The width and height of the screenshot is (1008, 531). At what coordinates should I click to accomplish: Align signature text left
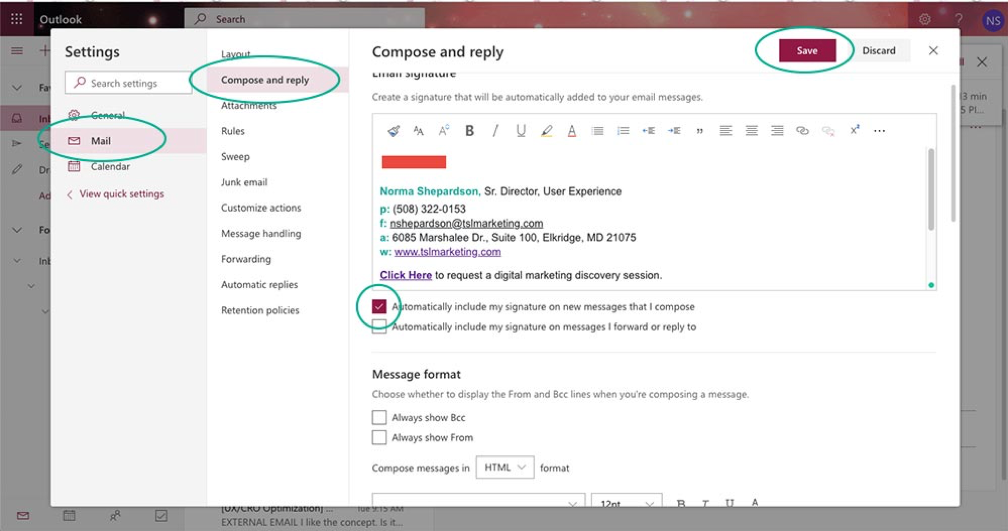(726, 130)
